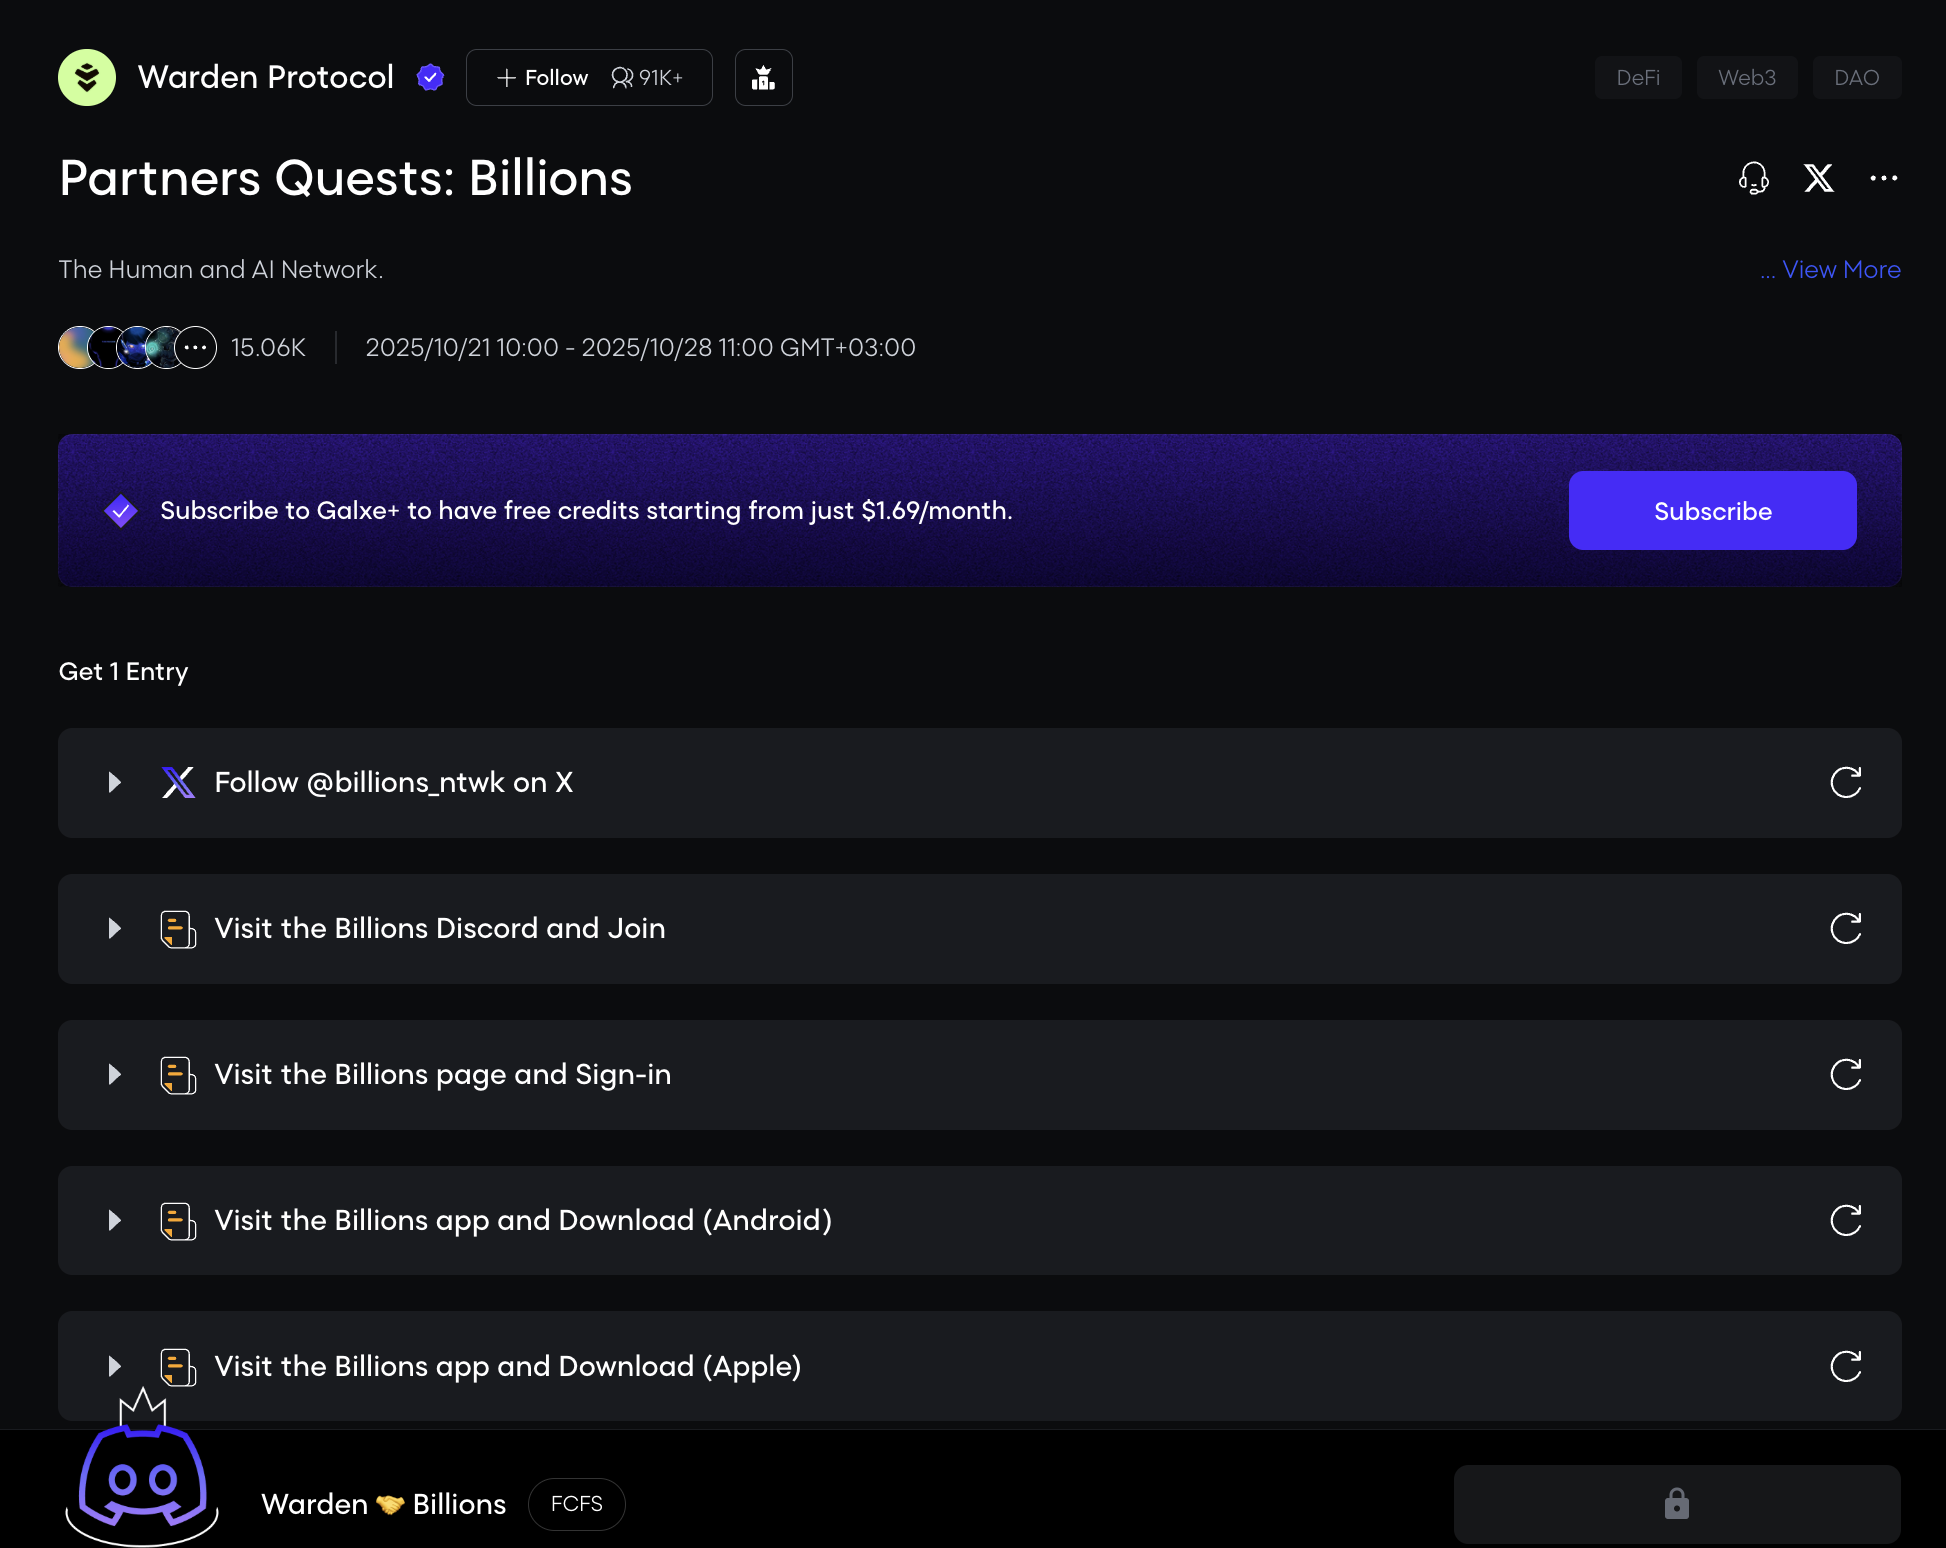Refresh the Download (Android) task
Screen dimensions: 1946x1548
[1845, 1220]
